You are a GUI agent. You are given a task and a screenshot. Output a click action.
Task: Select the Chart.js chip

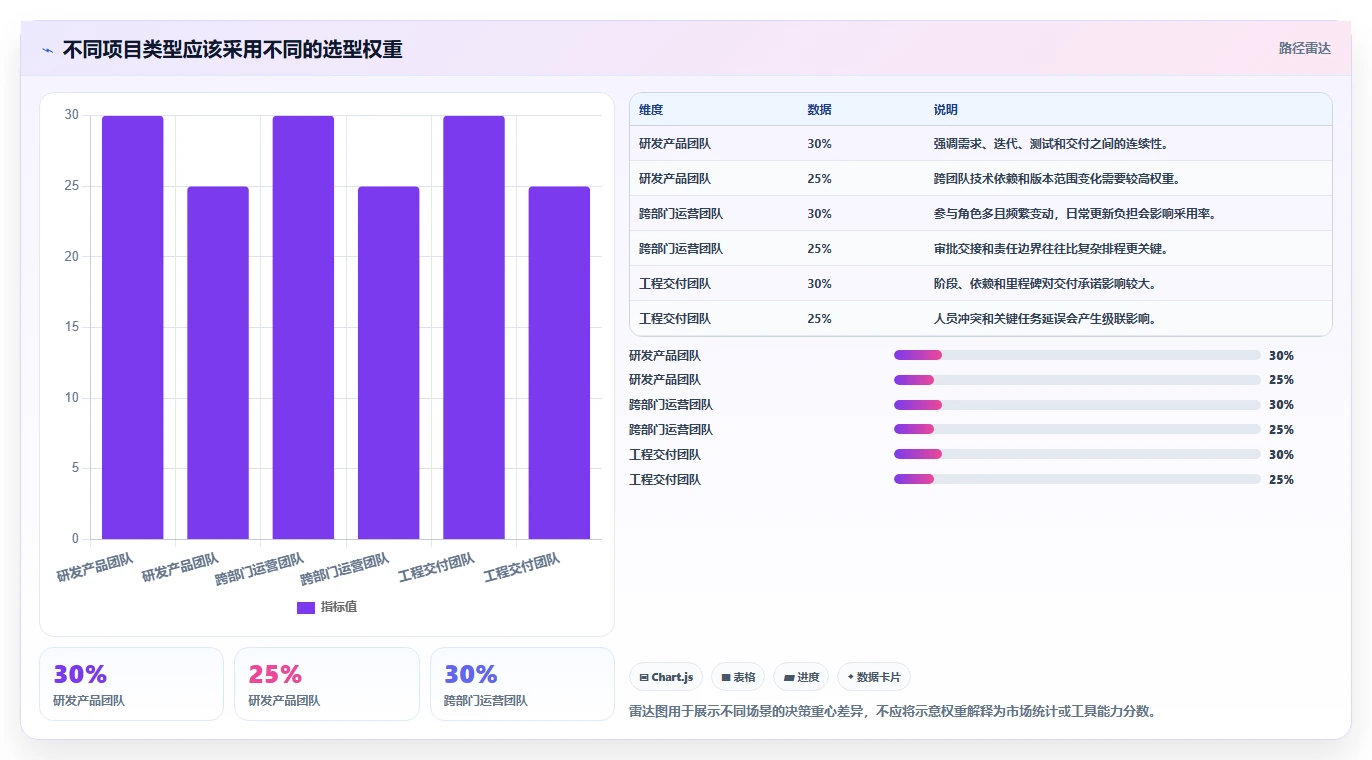(x=666, y=677)
